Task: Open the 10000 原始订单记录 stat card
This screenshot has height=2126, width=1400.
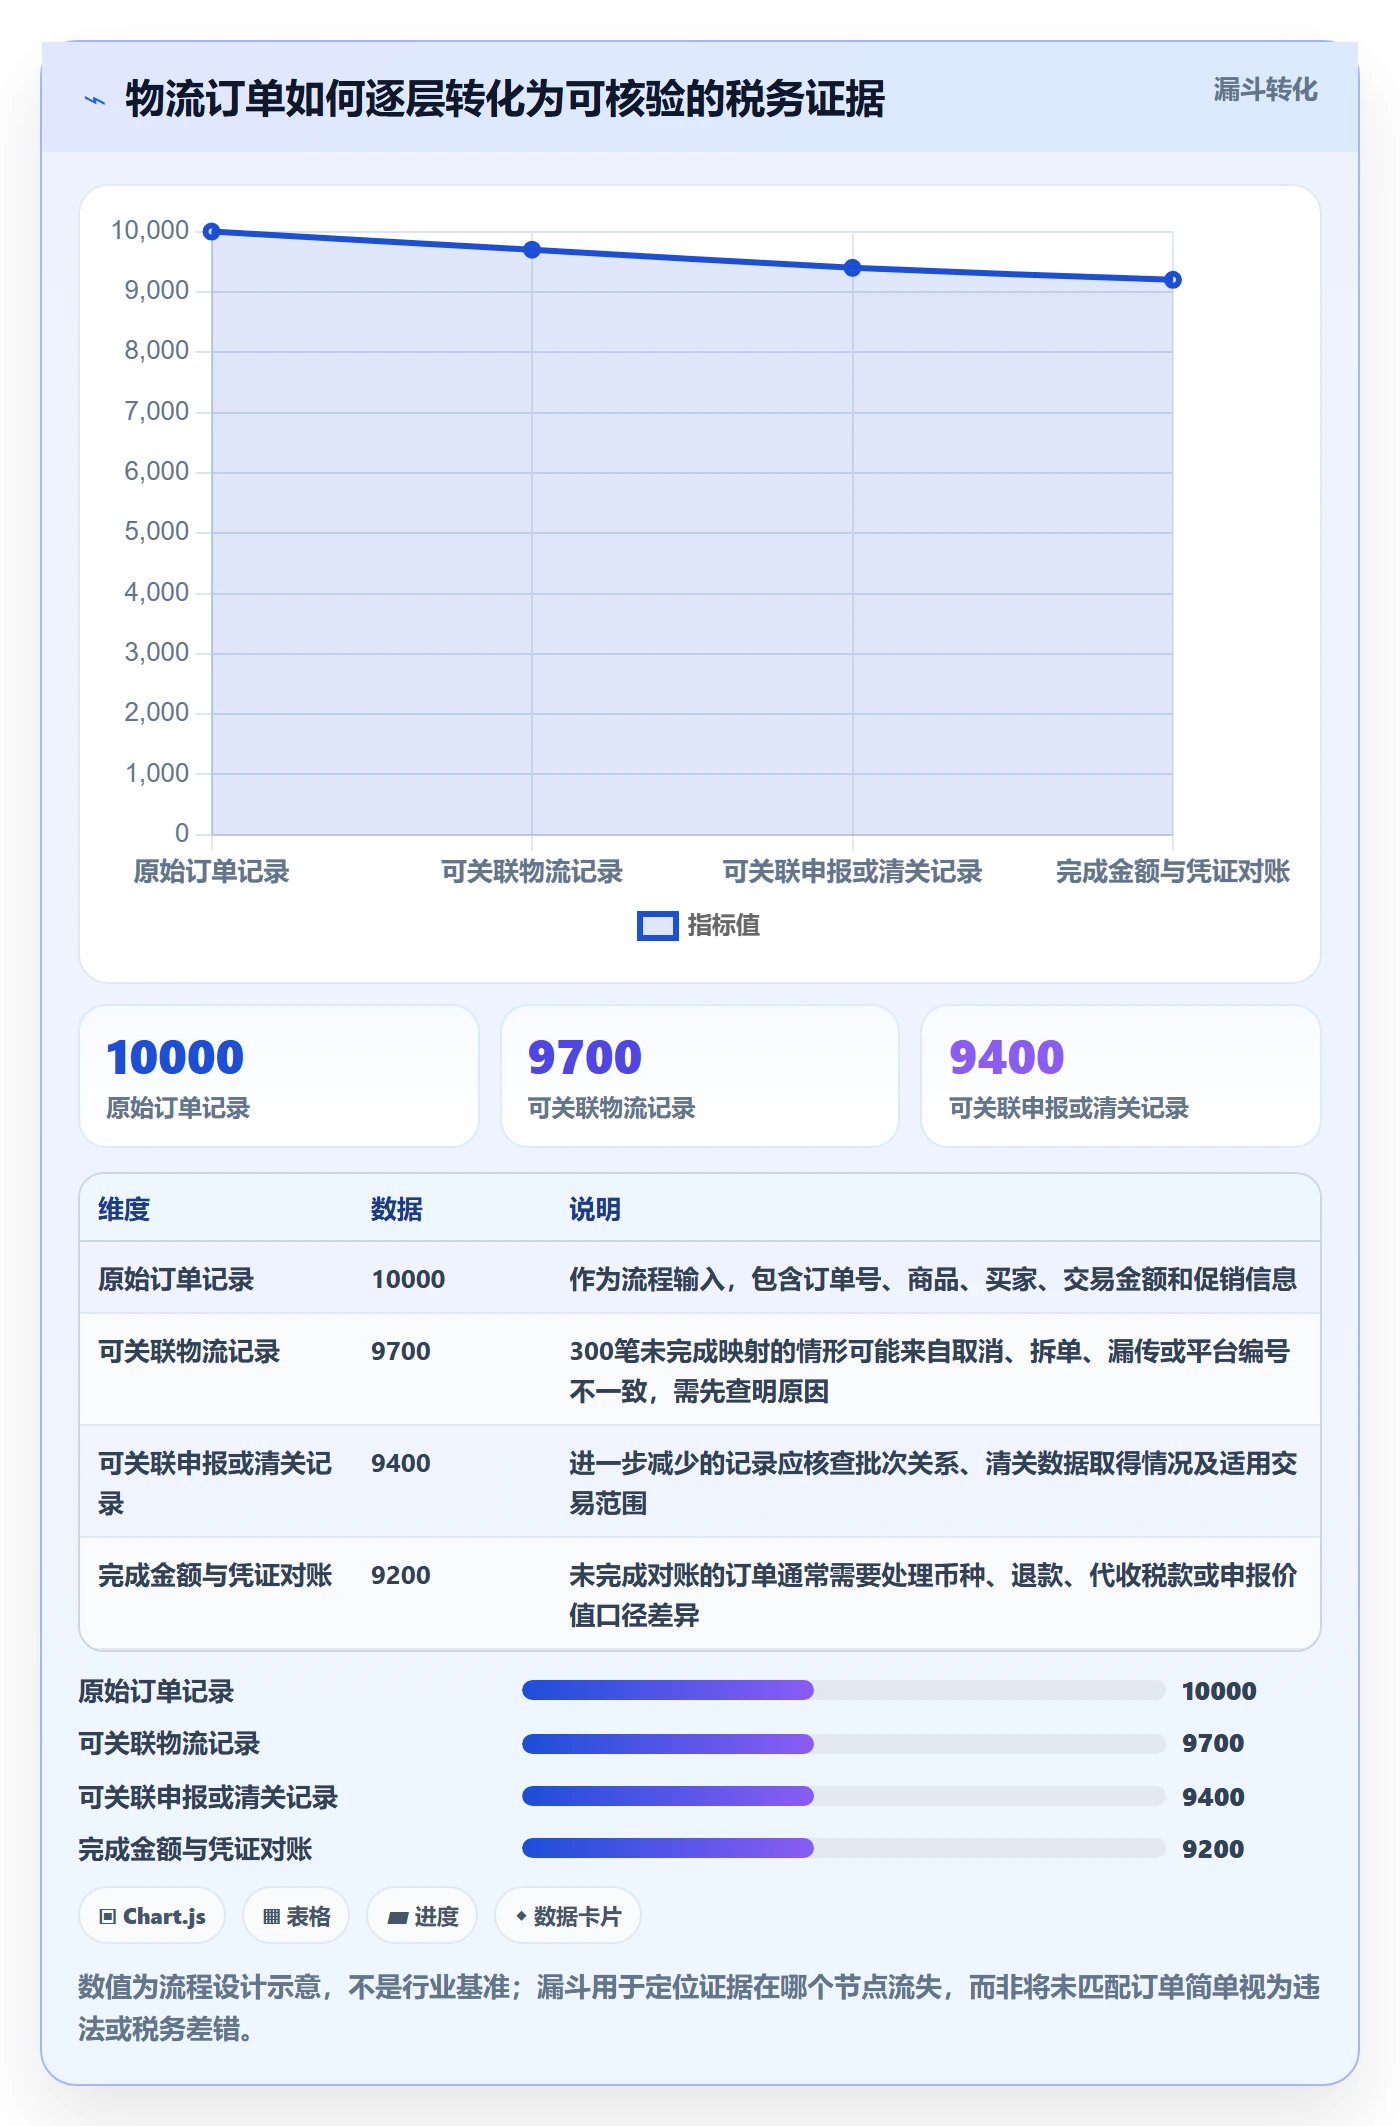Action: (279, 1076)
